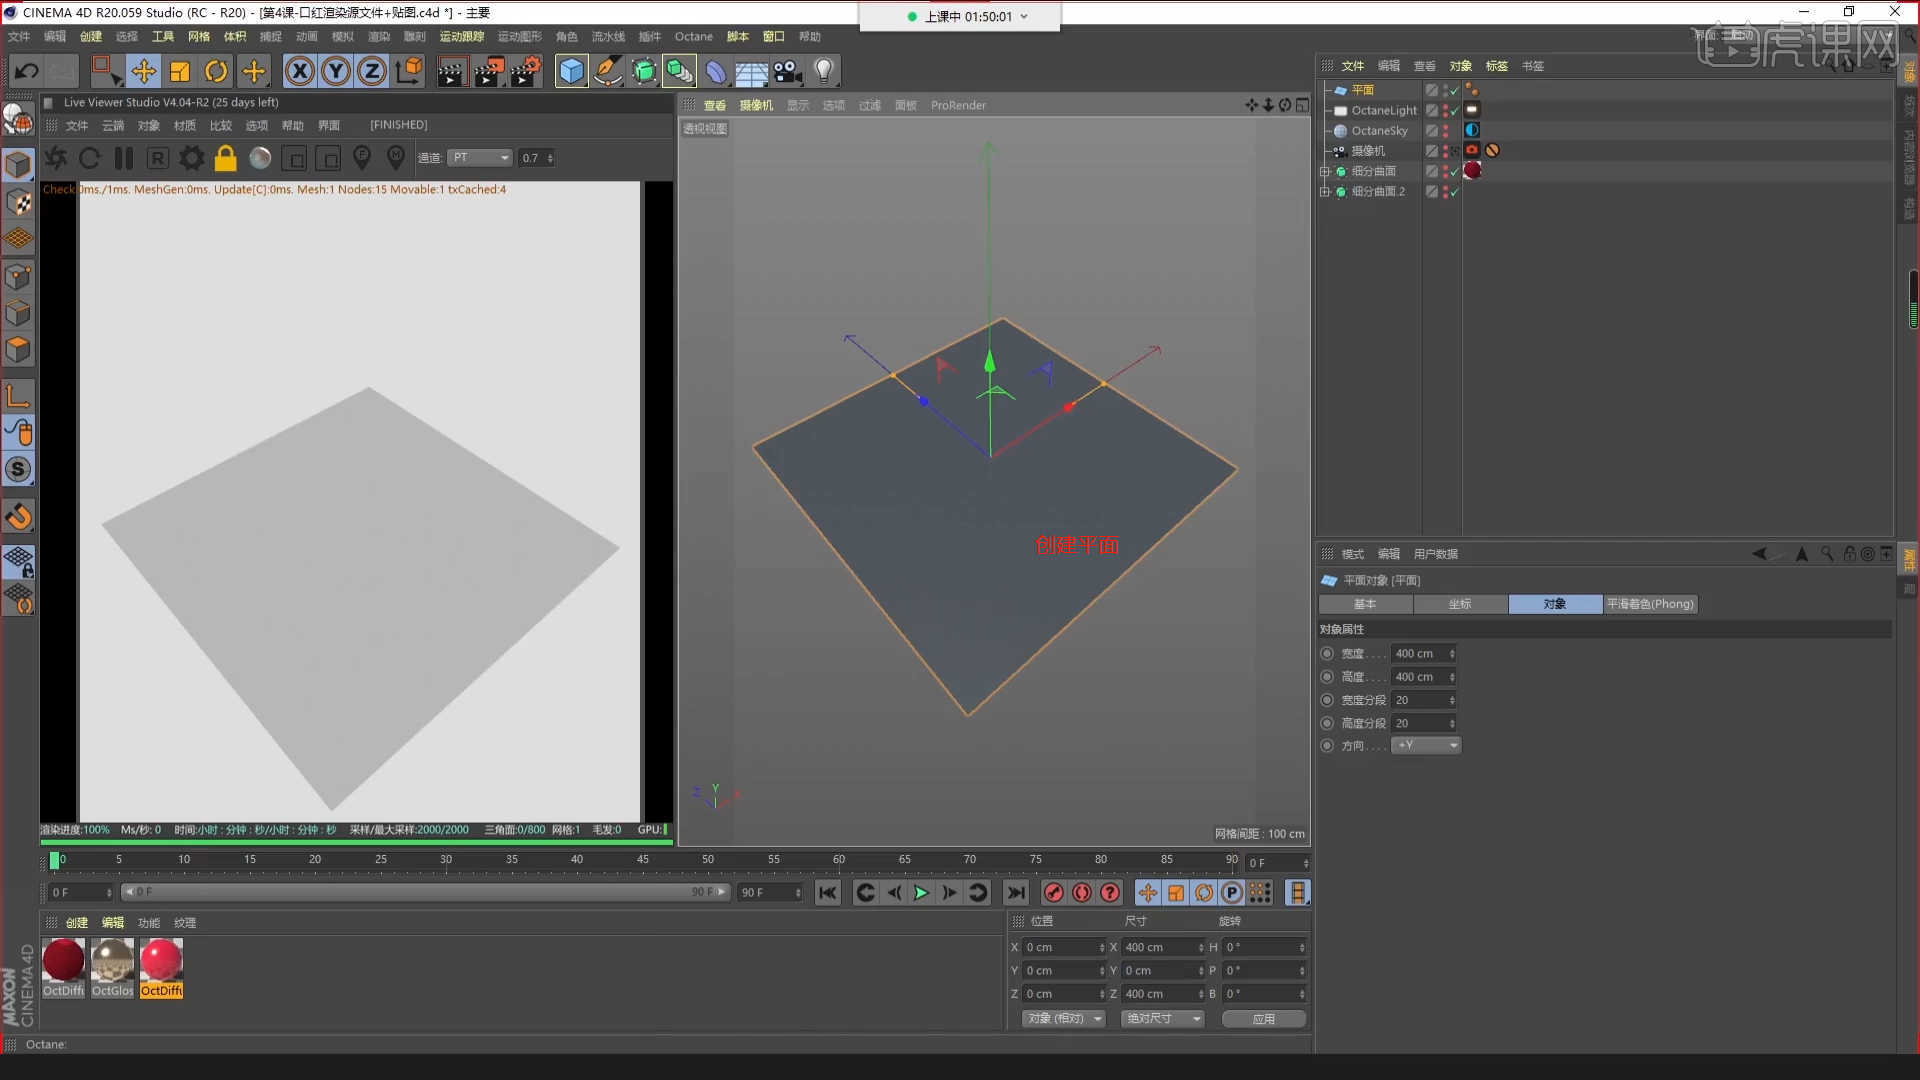Screen dimensions: 1920x1080
Task: Pause the Live Viewer render
Action: click(124, 158)
